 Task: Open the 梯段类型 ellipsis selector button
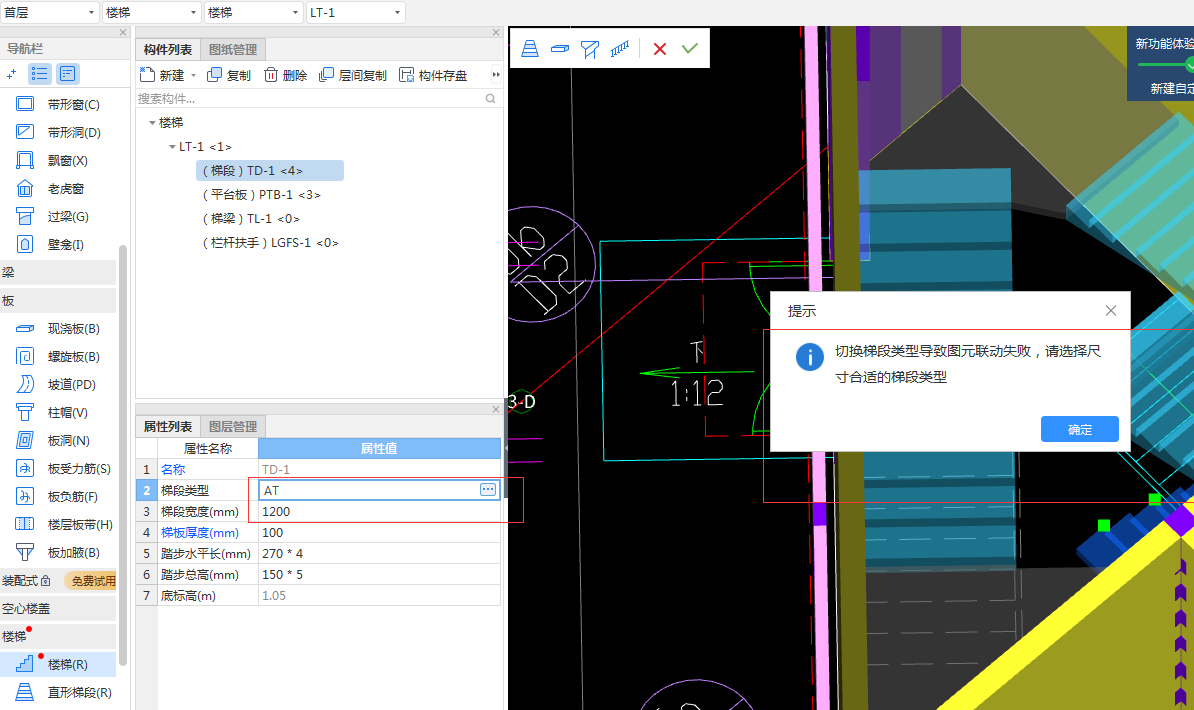coord(488,490)
